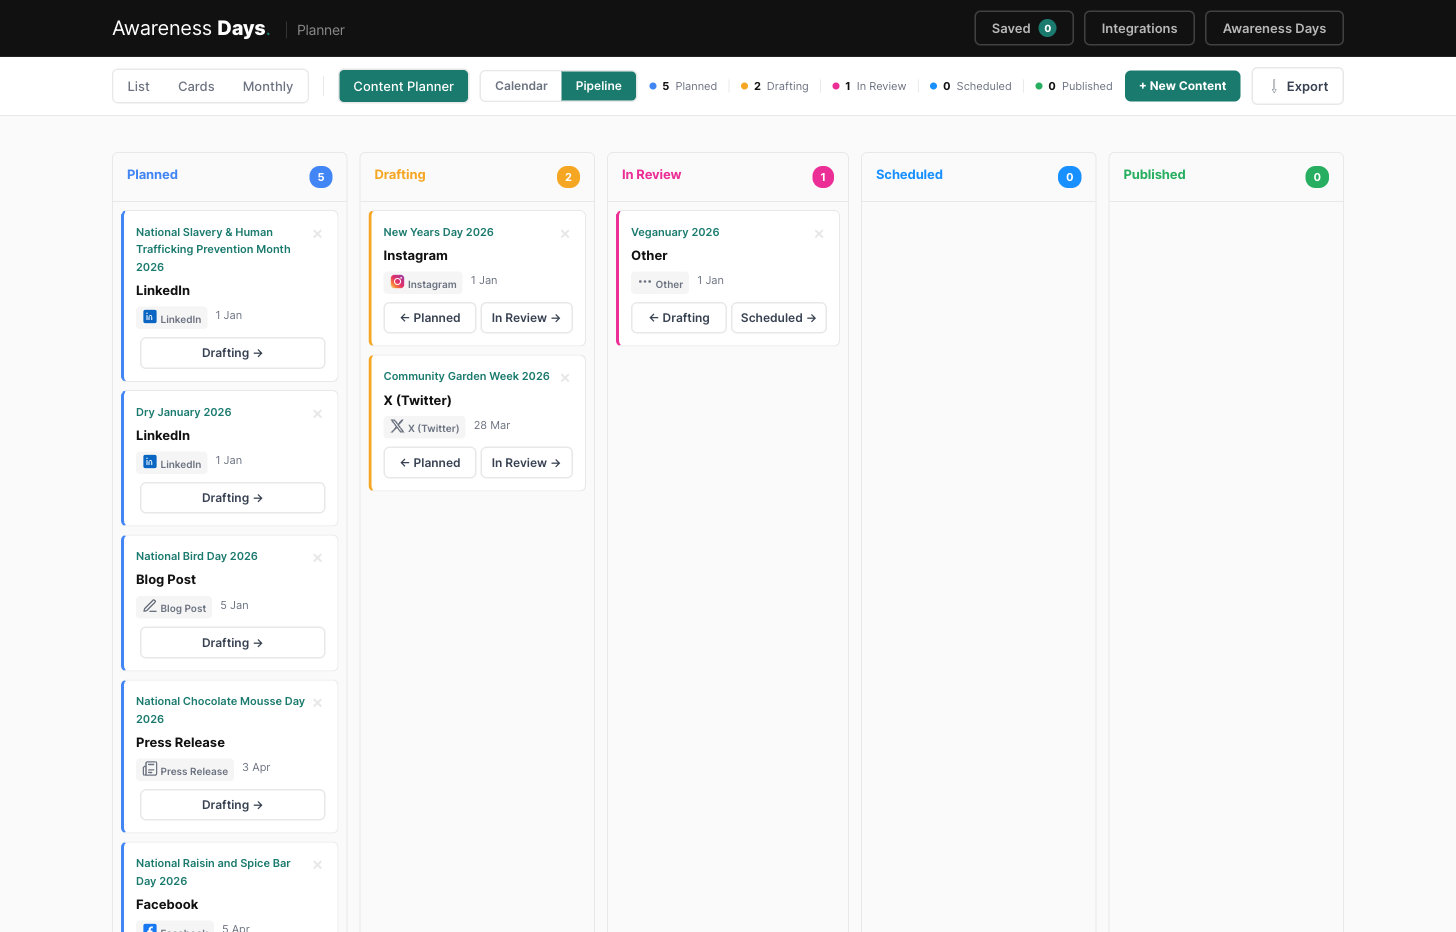Click the '0 Published' status counter
Image resolution: width=1456 pixels, height=932 pixels.
point(1074,86)
